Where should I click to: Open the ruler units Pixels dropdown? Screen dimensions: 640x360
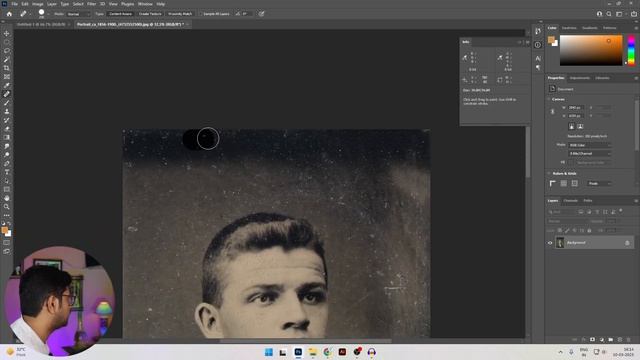point(599,184)
